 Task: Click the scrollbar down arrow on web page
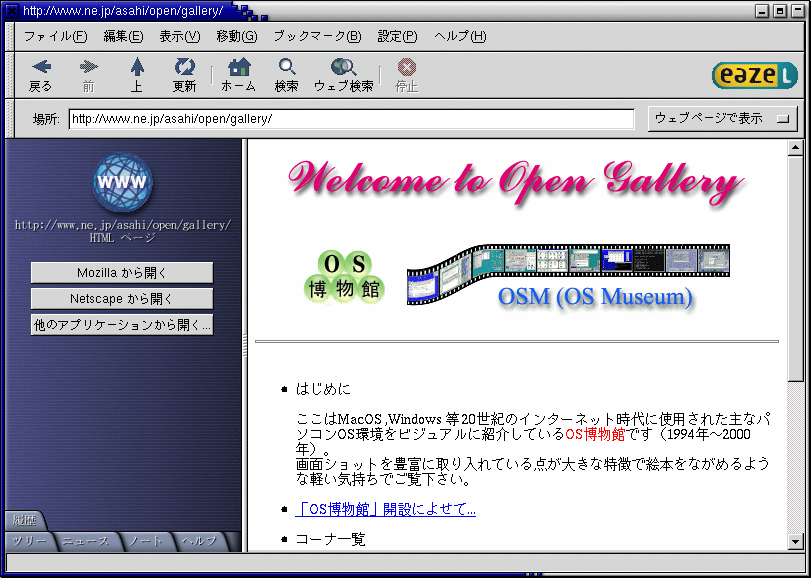click(x=796, y=541)
